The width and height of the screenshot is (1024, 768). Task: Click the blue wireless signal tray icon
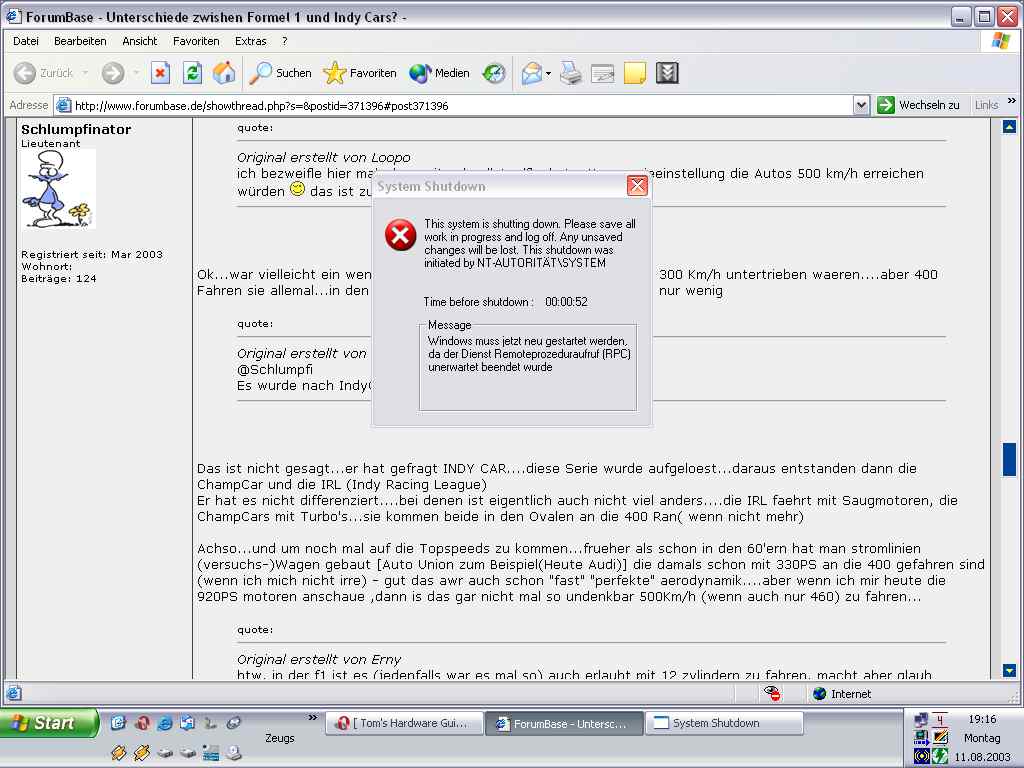921,756
